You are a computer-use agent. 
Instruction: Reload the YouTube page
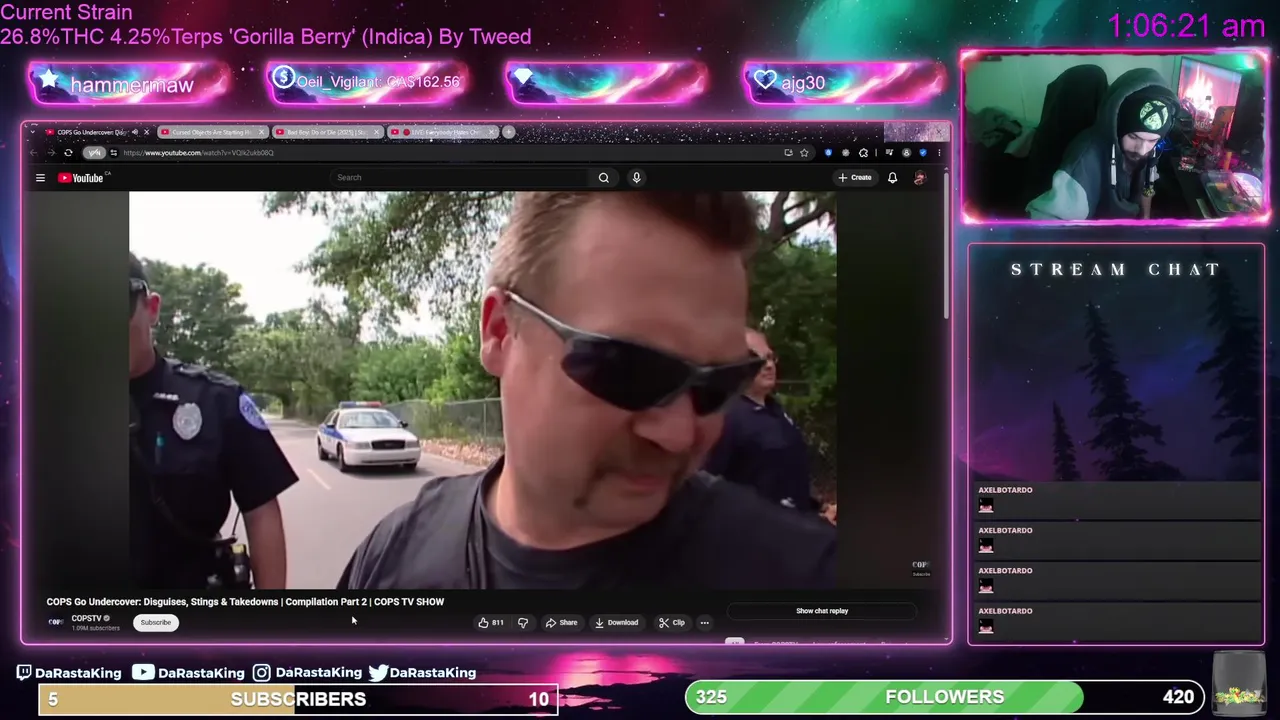pyautogui.click(x=68, y=153)
